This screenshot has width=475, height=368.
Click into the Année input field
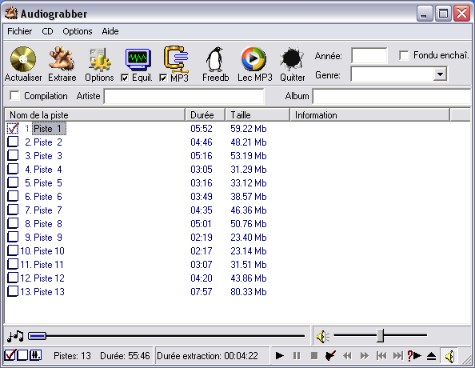tap(369, 55)
